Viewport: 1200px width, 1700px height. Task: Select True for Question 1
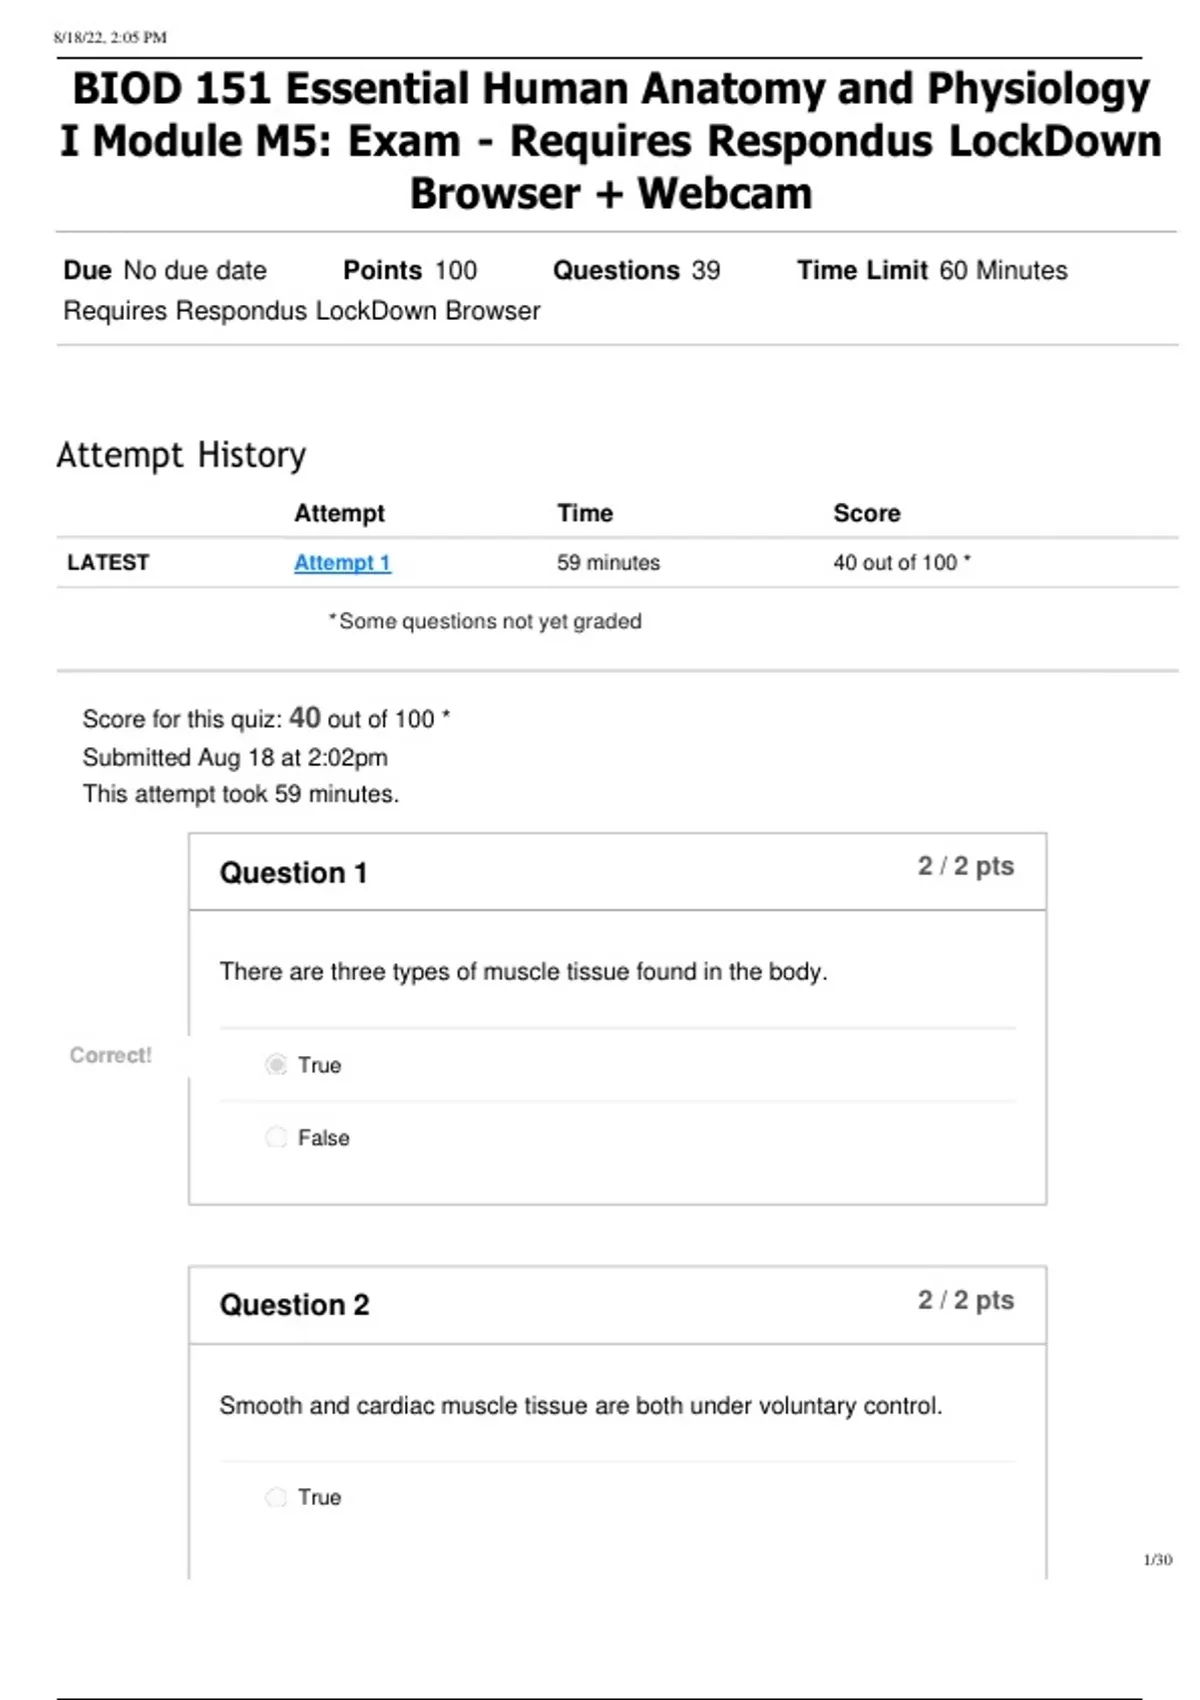[x=276, y=1064]
